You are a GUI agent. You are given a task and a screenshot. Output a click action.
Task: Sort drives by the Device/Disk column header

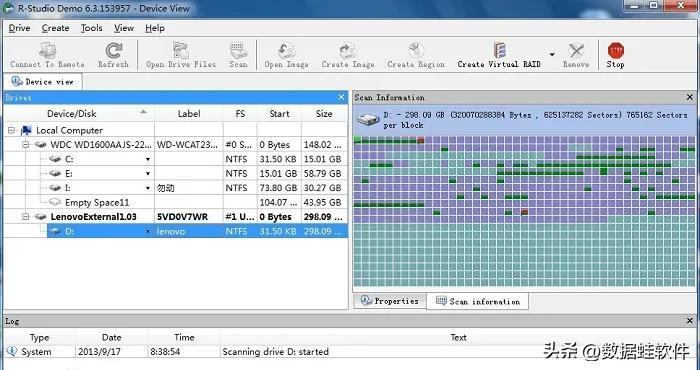pyautogui.click(x=71, y=113)
